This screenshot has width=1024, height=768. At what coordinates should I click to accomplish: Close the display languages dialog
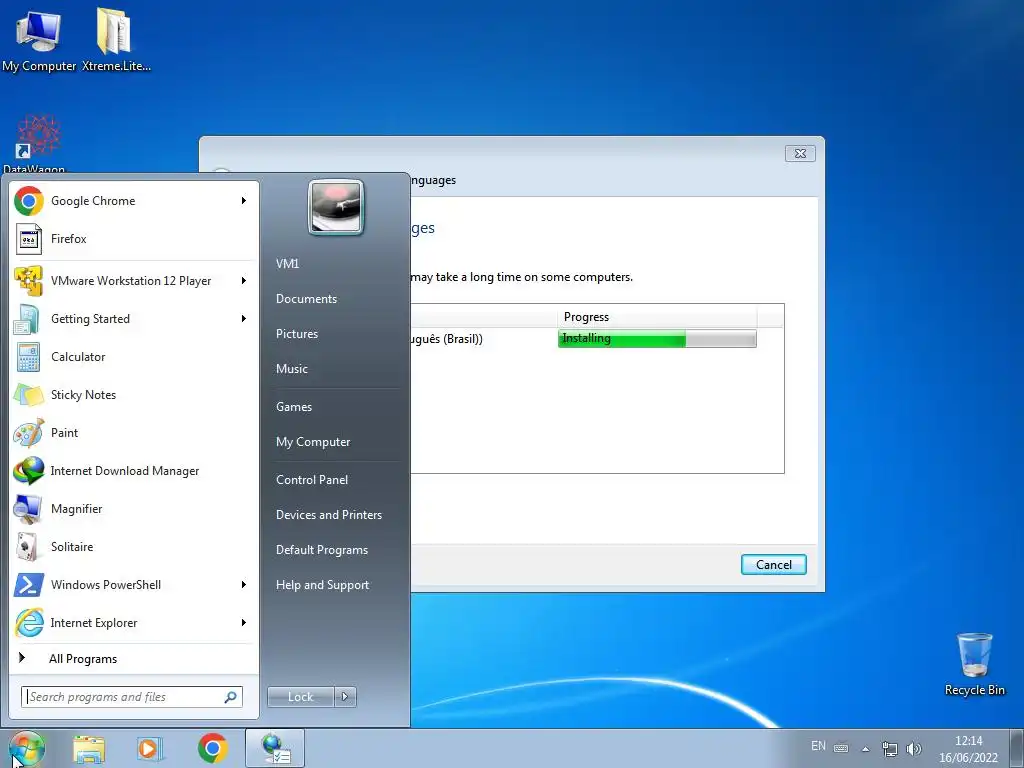(800, 153)
